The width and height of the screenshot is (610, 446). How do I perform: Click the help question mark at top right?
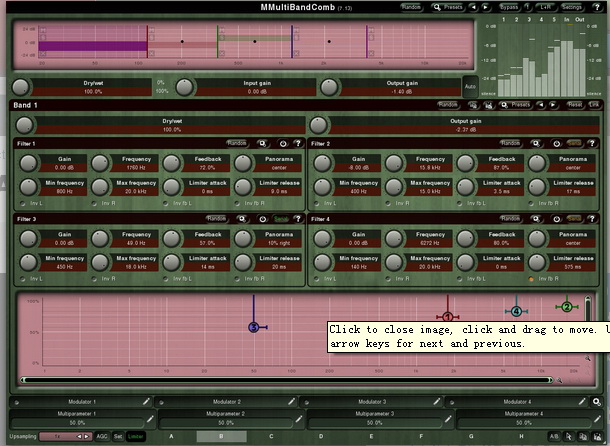pos(596,7)
